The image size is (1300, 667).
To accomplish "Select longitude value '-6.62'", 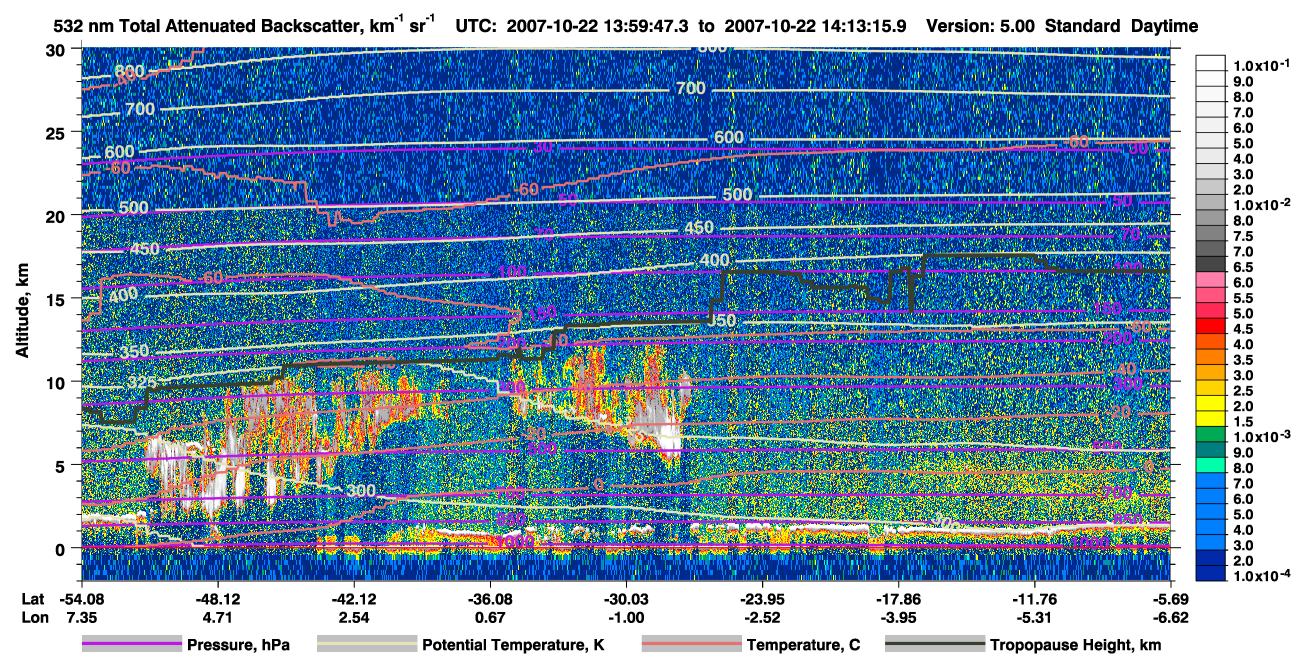I will tap(1171, 618).
